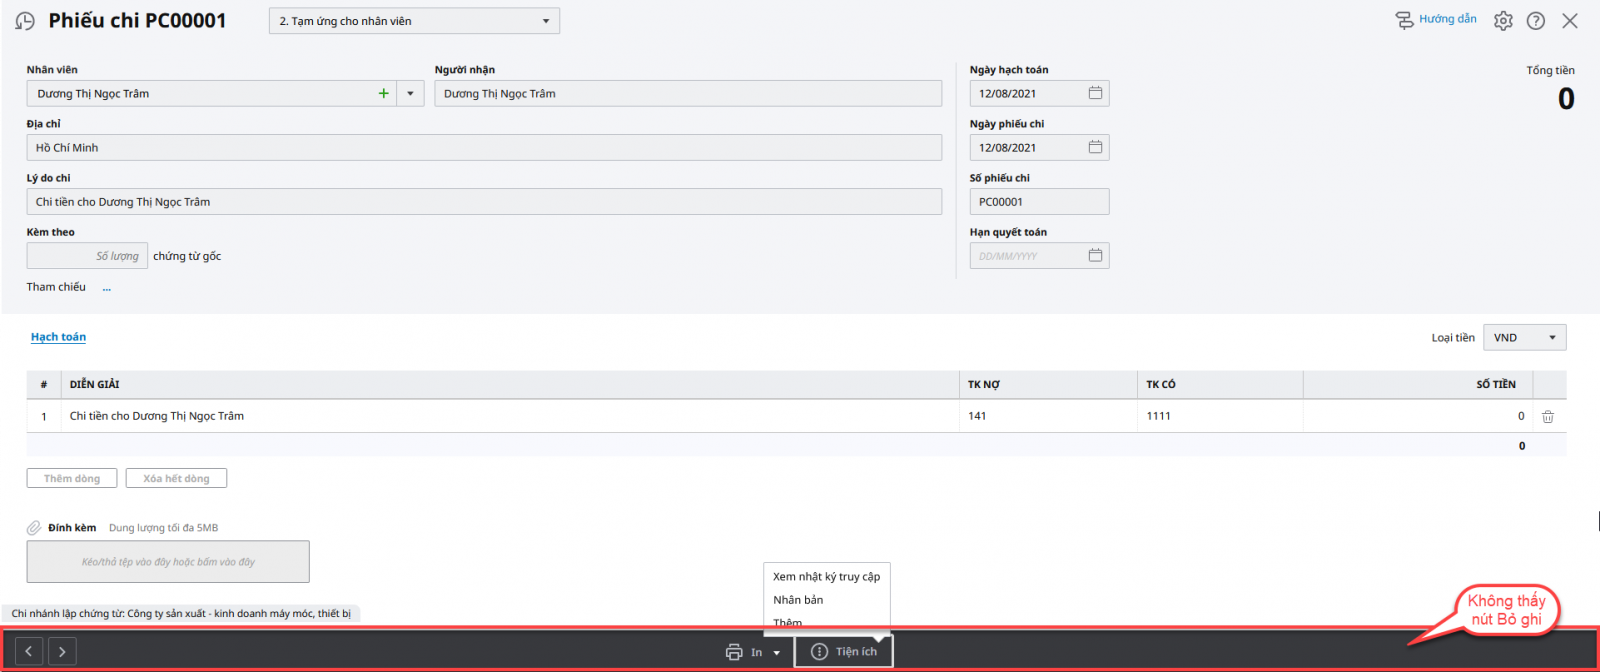This screenshot has width=1600, height=672.
Task: Delete row 1 with trash icon
Action: coord(1547,417)
